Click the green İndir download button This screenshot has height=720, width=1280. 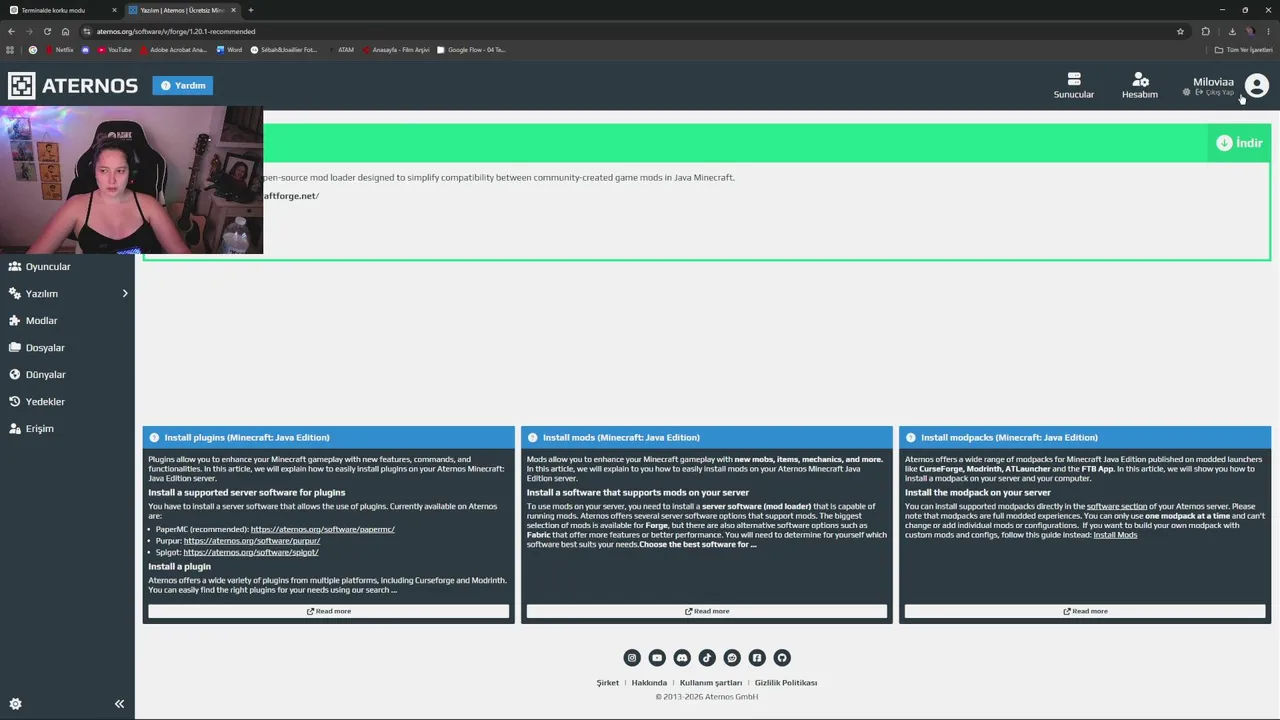(1239, 143)
